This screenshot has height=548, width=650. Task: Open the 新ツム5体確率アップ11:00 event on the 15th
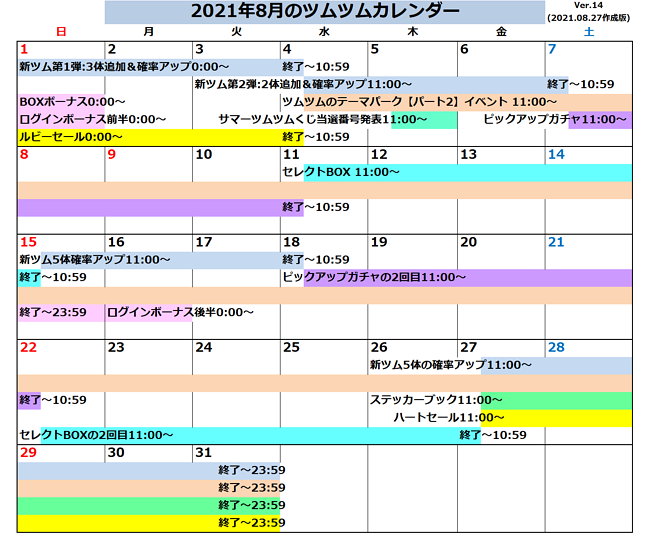pyautogui.click(x=95, y=259)
